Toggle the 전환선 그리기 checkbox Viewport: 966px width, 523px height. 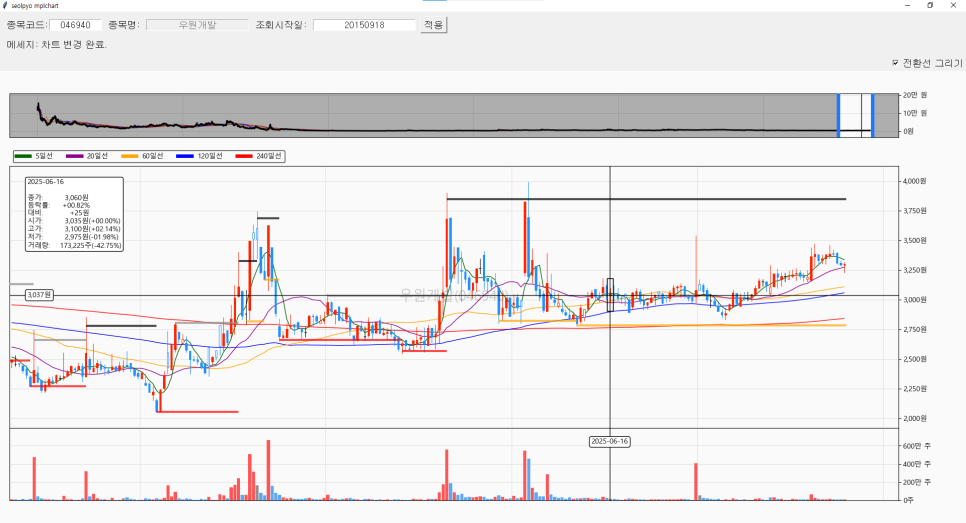pyautogui.click(x=895, y=63)
